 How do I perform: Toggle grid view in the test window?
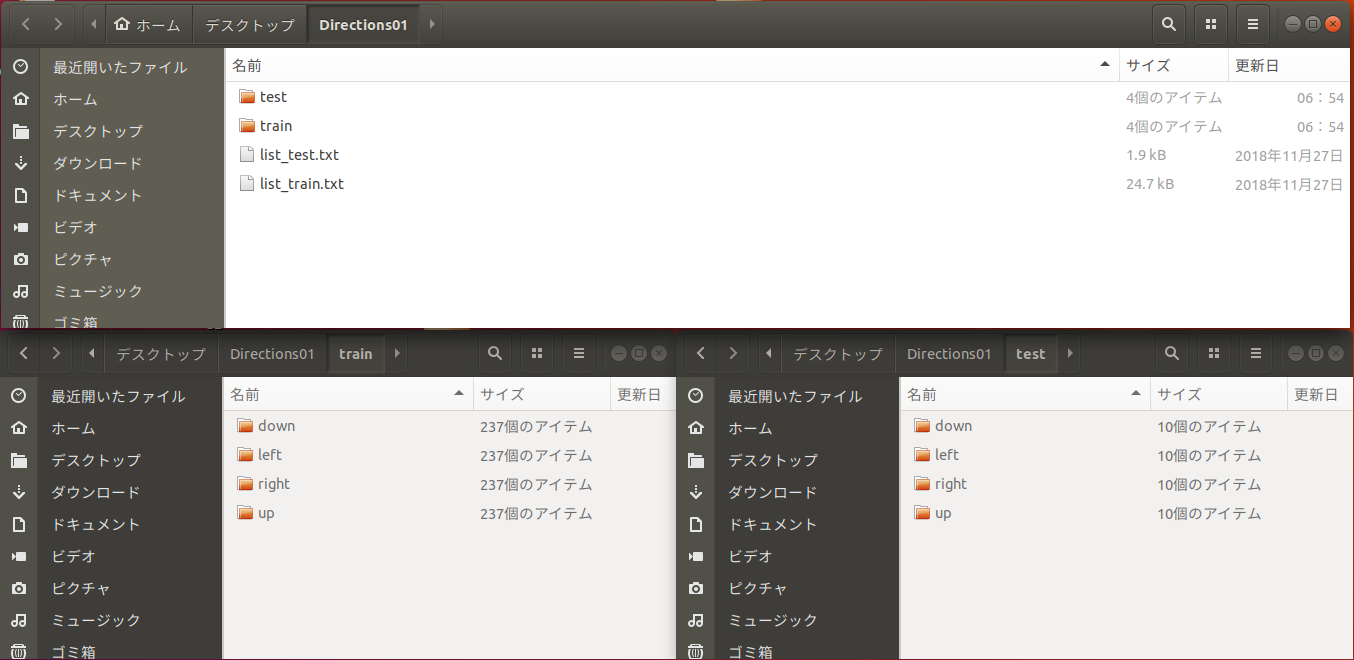coord(1214,353)
